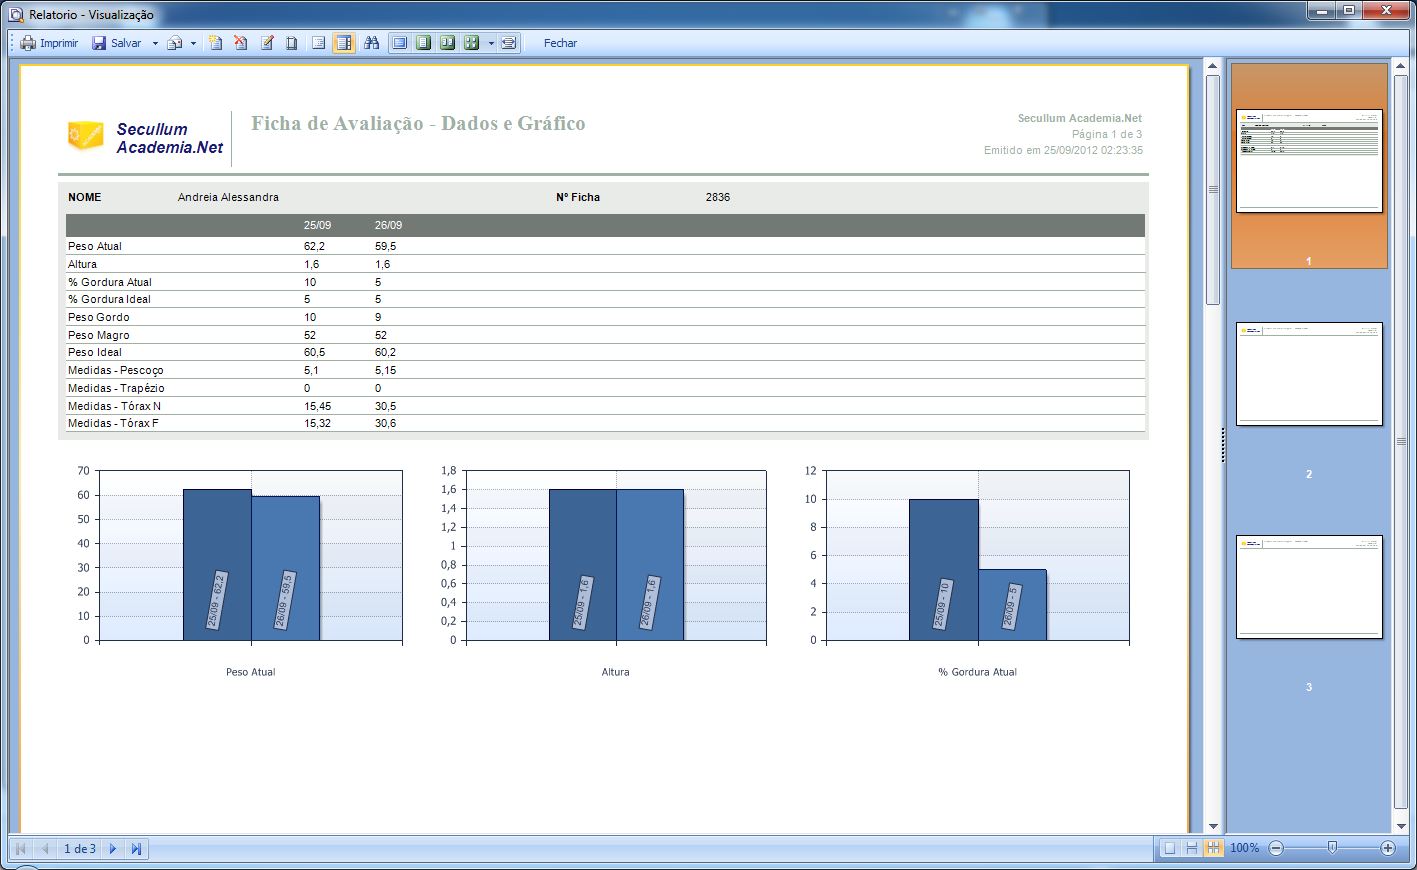Select the page 3 thumbnail

(1309, 587)
